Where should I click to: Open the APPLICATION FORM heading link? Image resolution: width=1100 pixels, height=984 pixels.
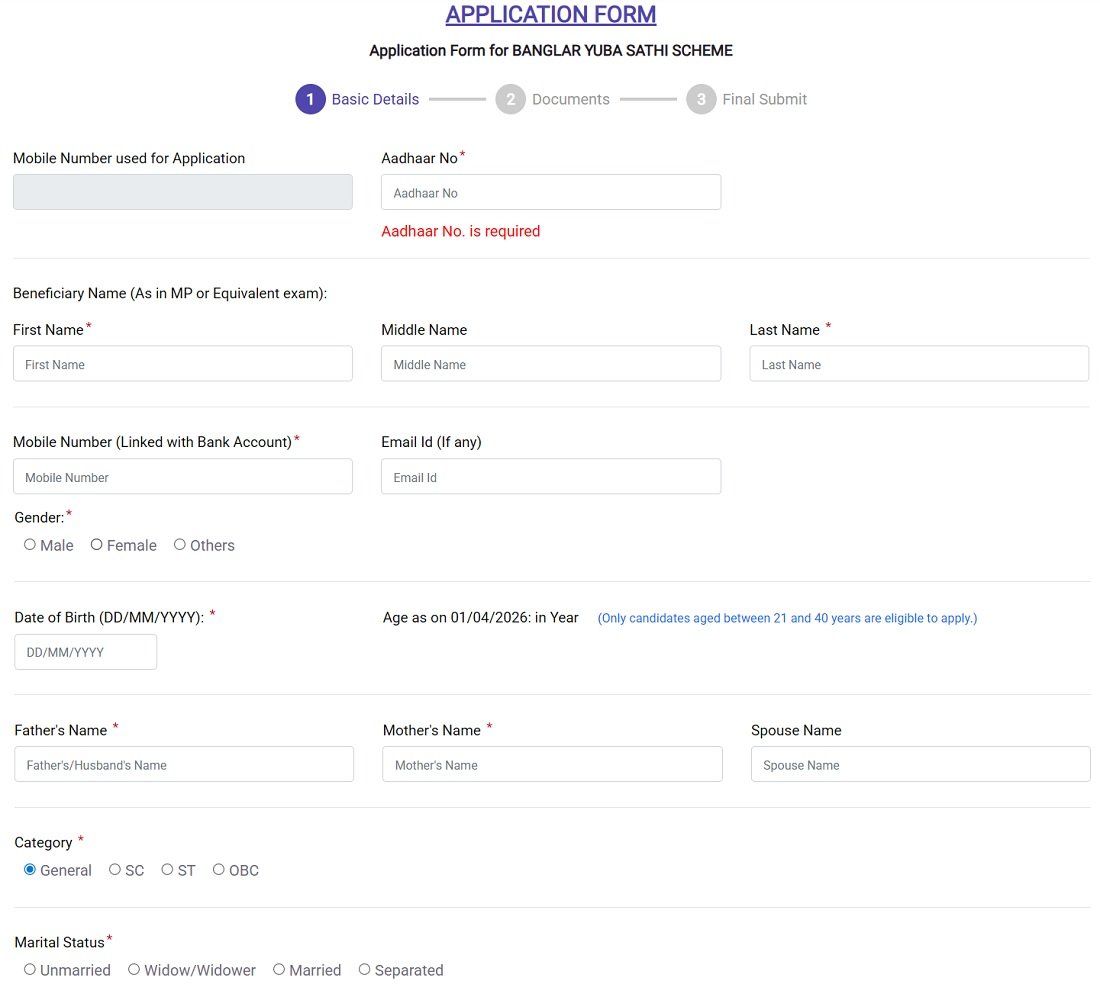[550, 14]
